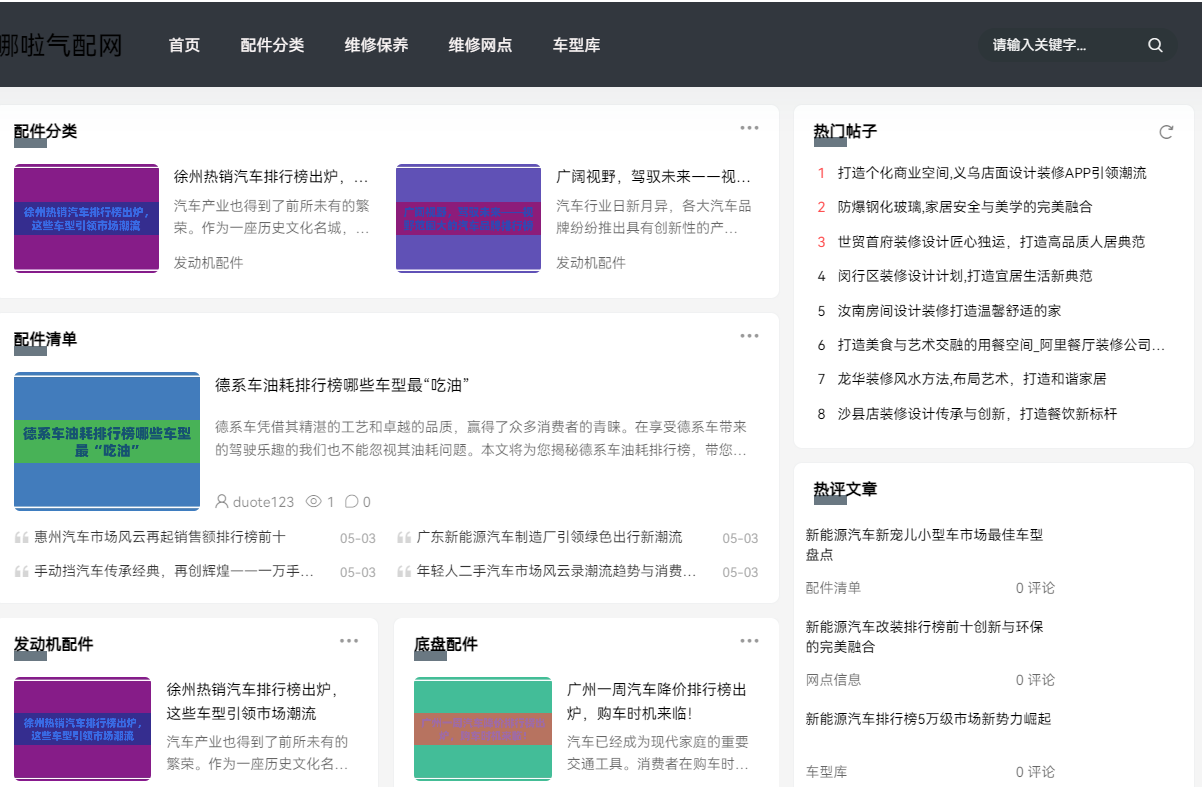Open the 配件分类 section more options
This screenshot has width=1202, height=787.
(x=749, y=128)
